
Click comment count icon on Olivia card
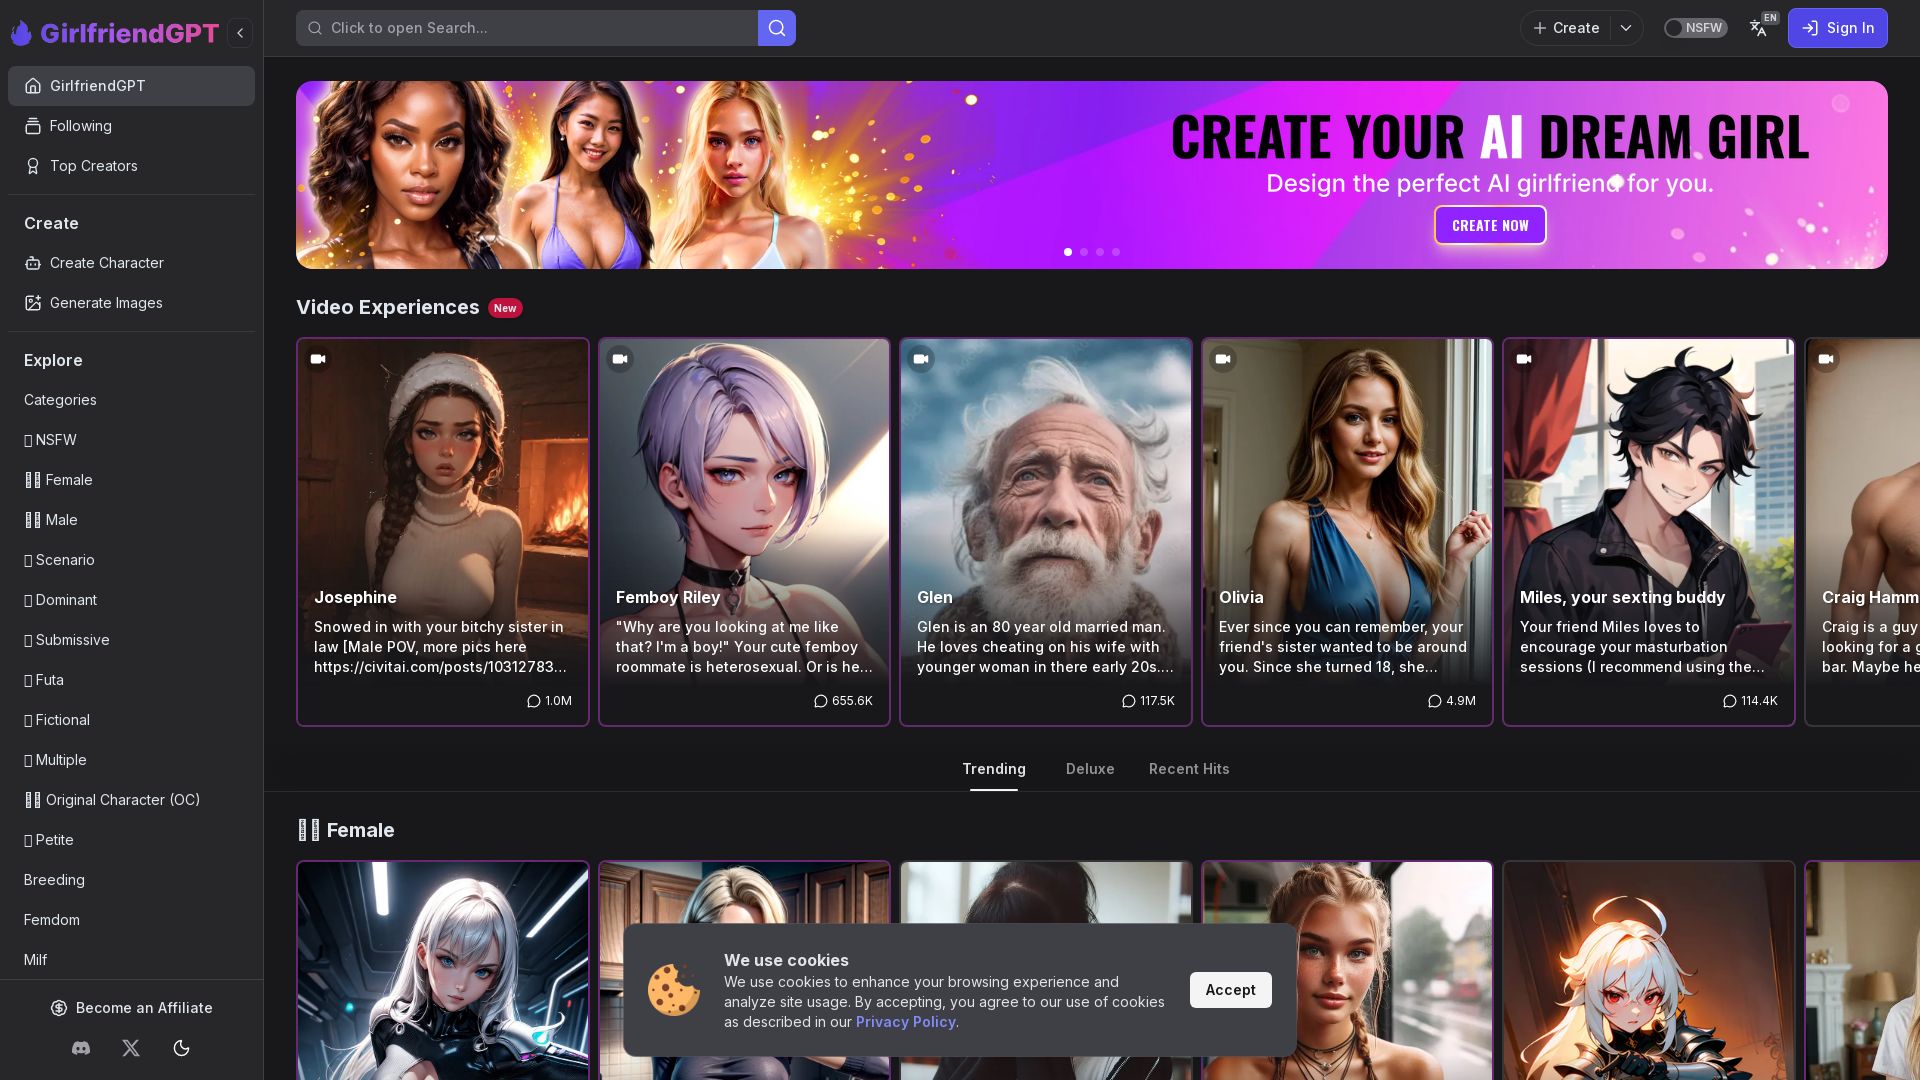(1434, 701)
